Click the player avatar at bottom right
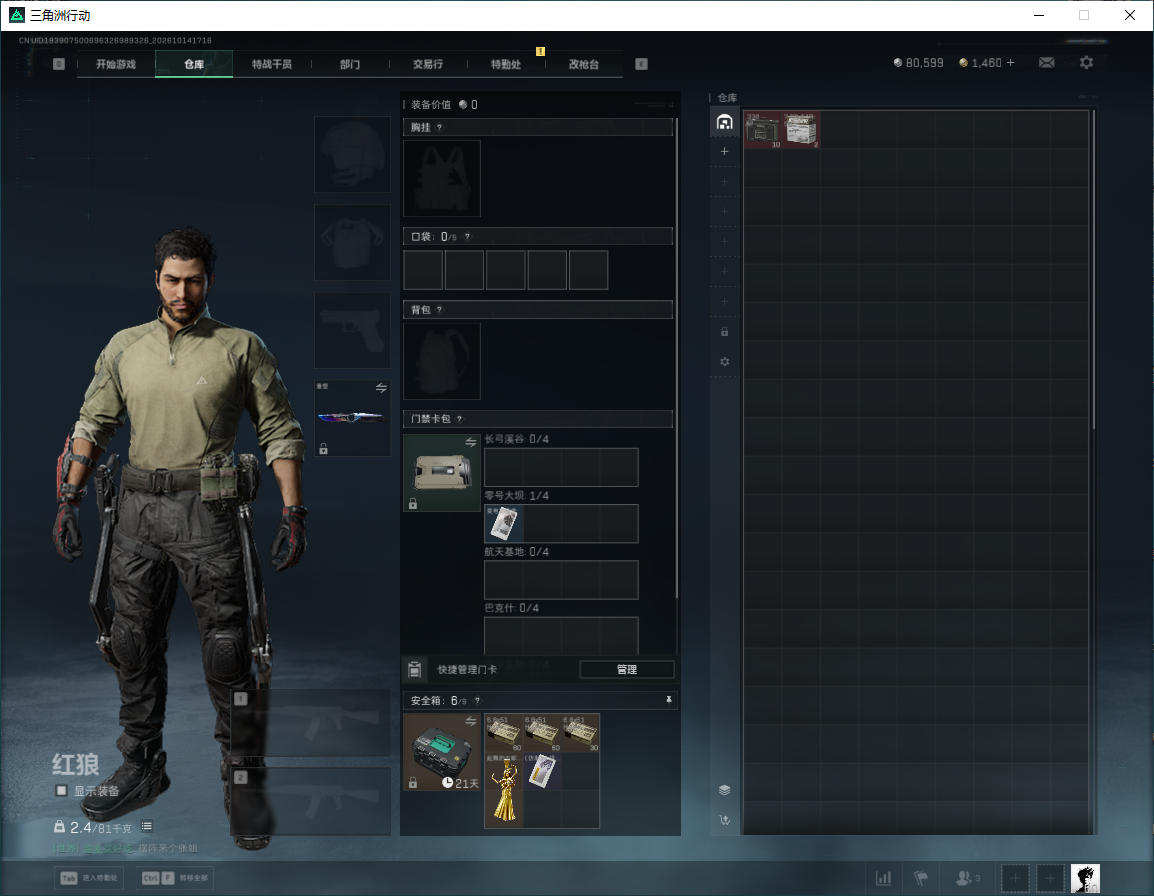The image size is (1154, 896). click(x=1085, y=878)
